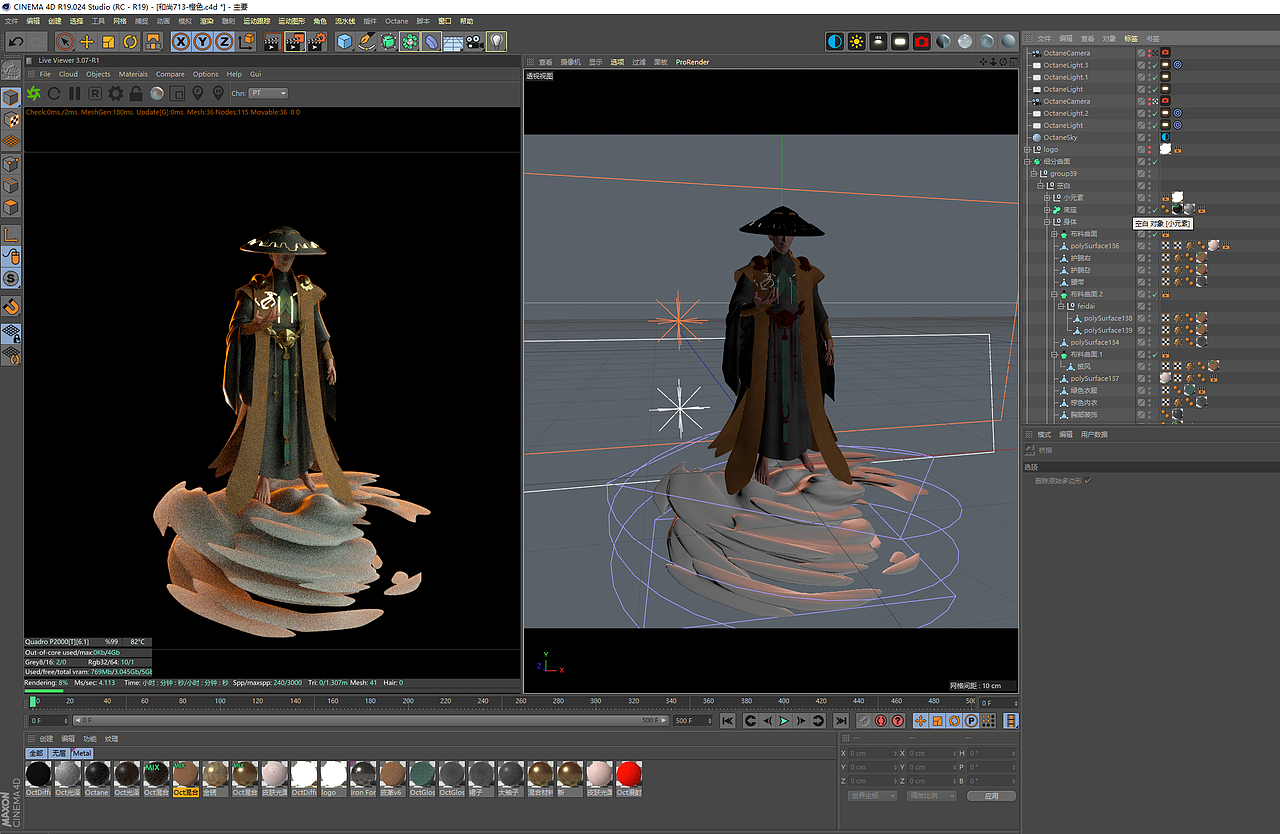Screen dimensions: 1280x834
Task: Select the red Oct漫射 material swatch
Action: pyautogui.click(x=628, y=778)
